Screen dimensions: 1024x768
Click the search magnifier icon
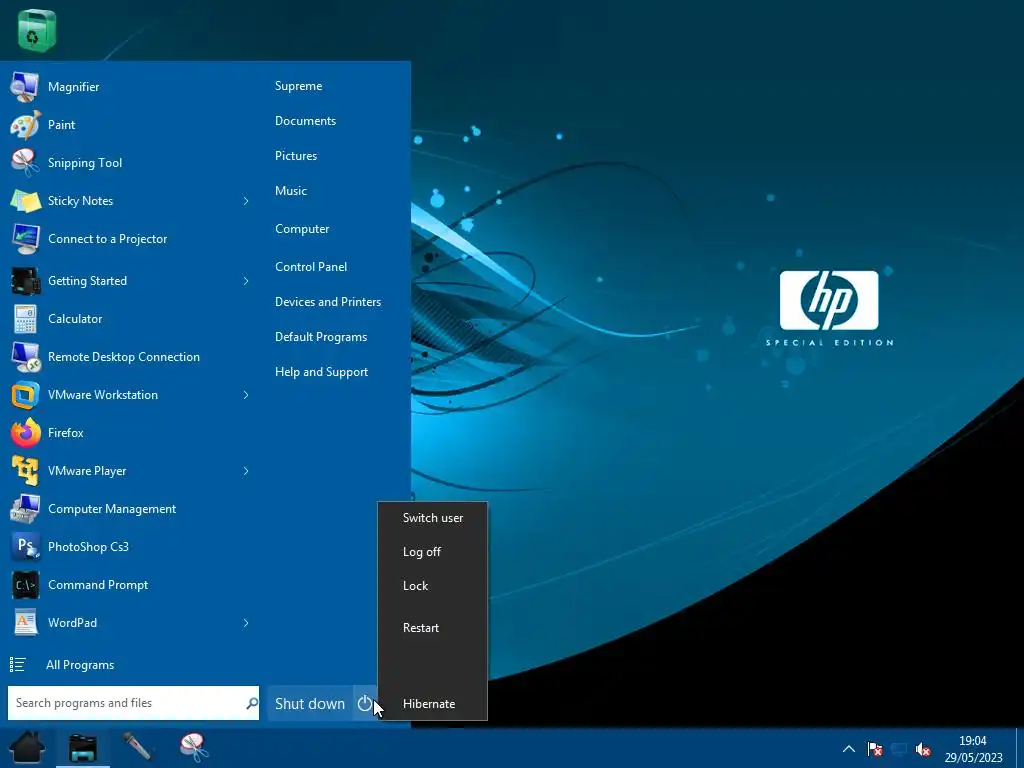tap(251, 703)
